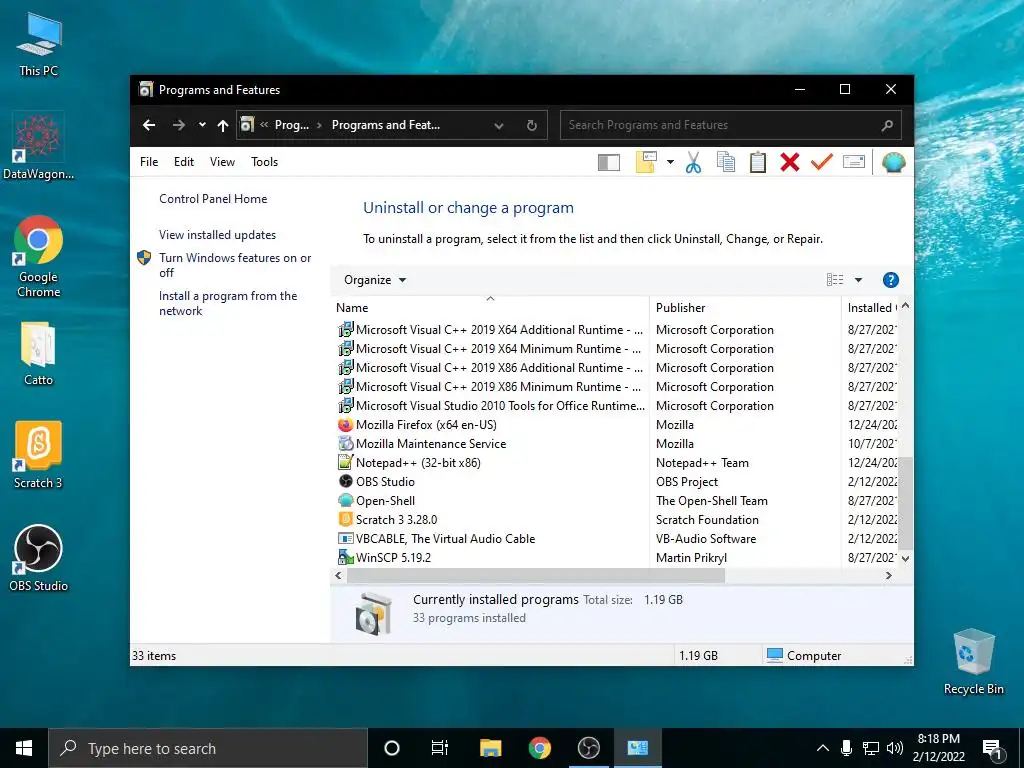Viewport: 1024px width, 768px height.
Task: Click Turn Windows features on or off
Action: click(x=235, y=265)
